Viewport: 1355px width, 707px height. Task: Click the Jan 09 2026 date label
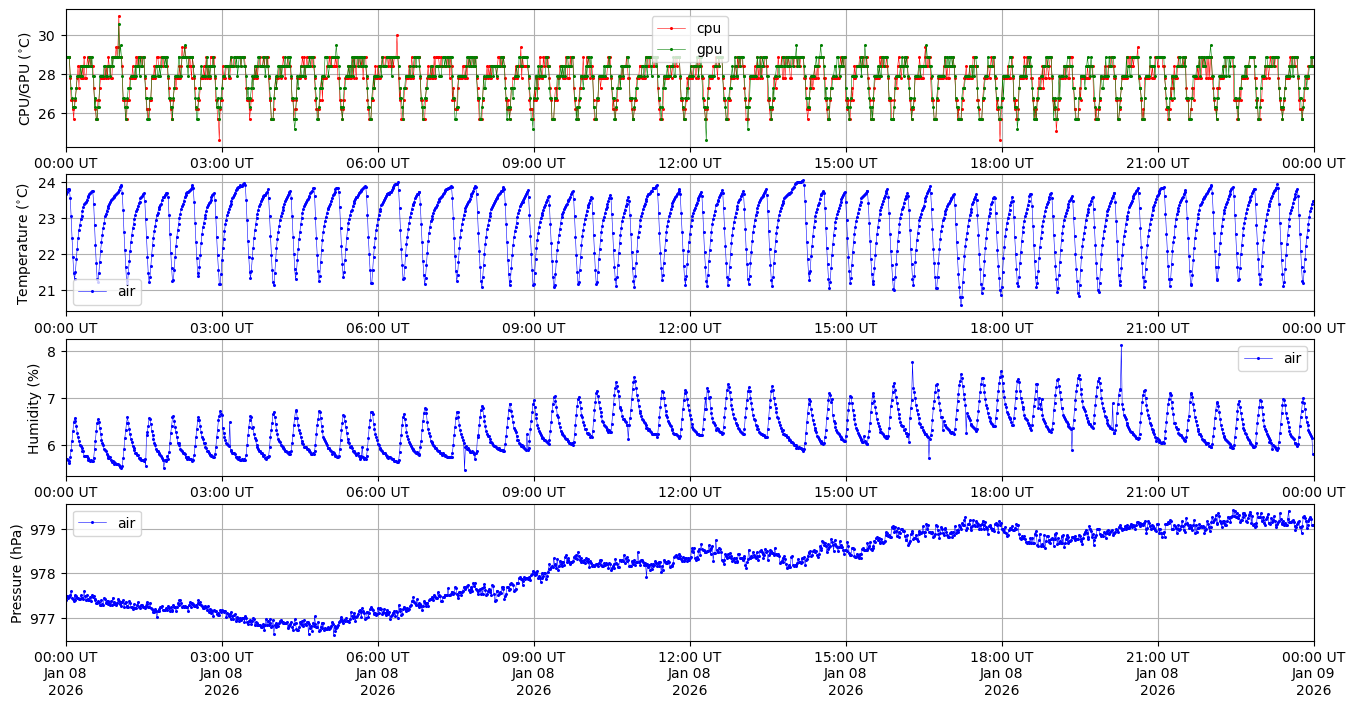(x=1313, y=680)
